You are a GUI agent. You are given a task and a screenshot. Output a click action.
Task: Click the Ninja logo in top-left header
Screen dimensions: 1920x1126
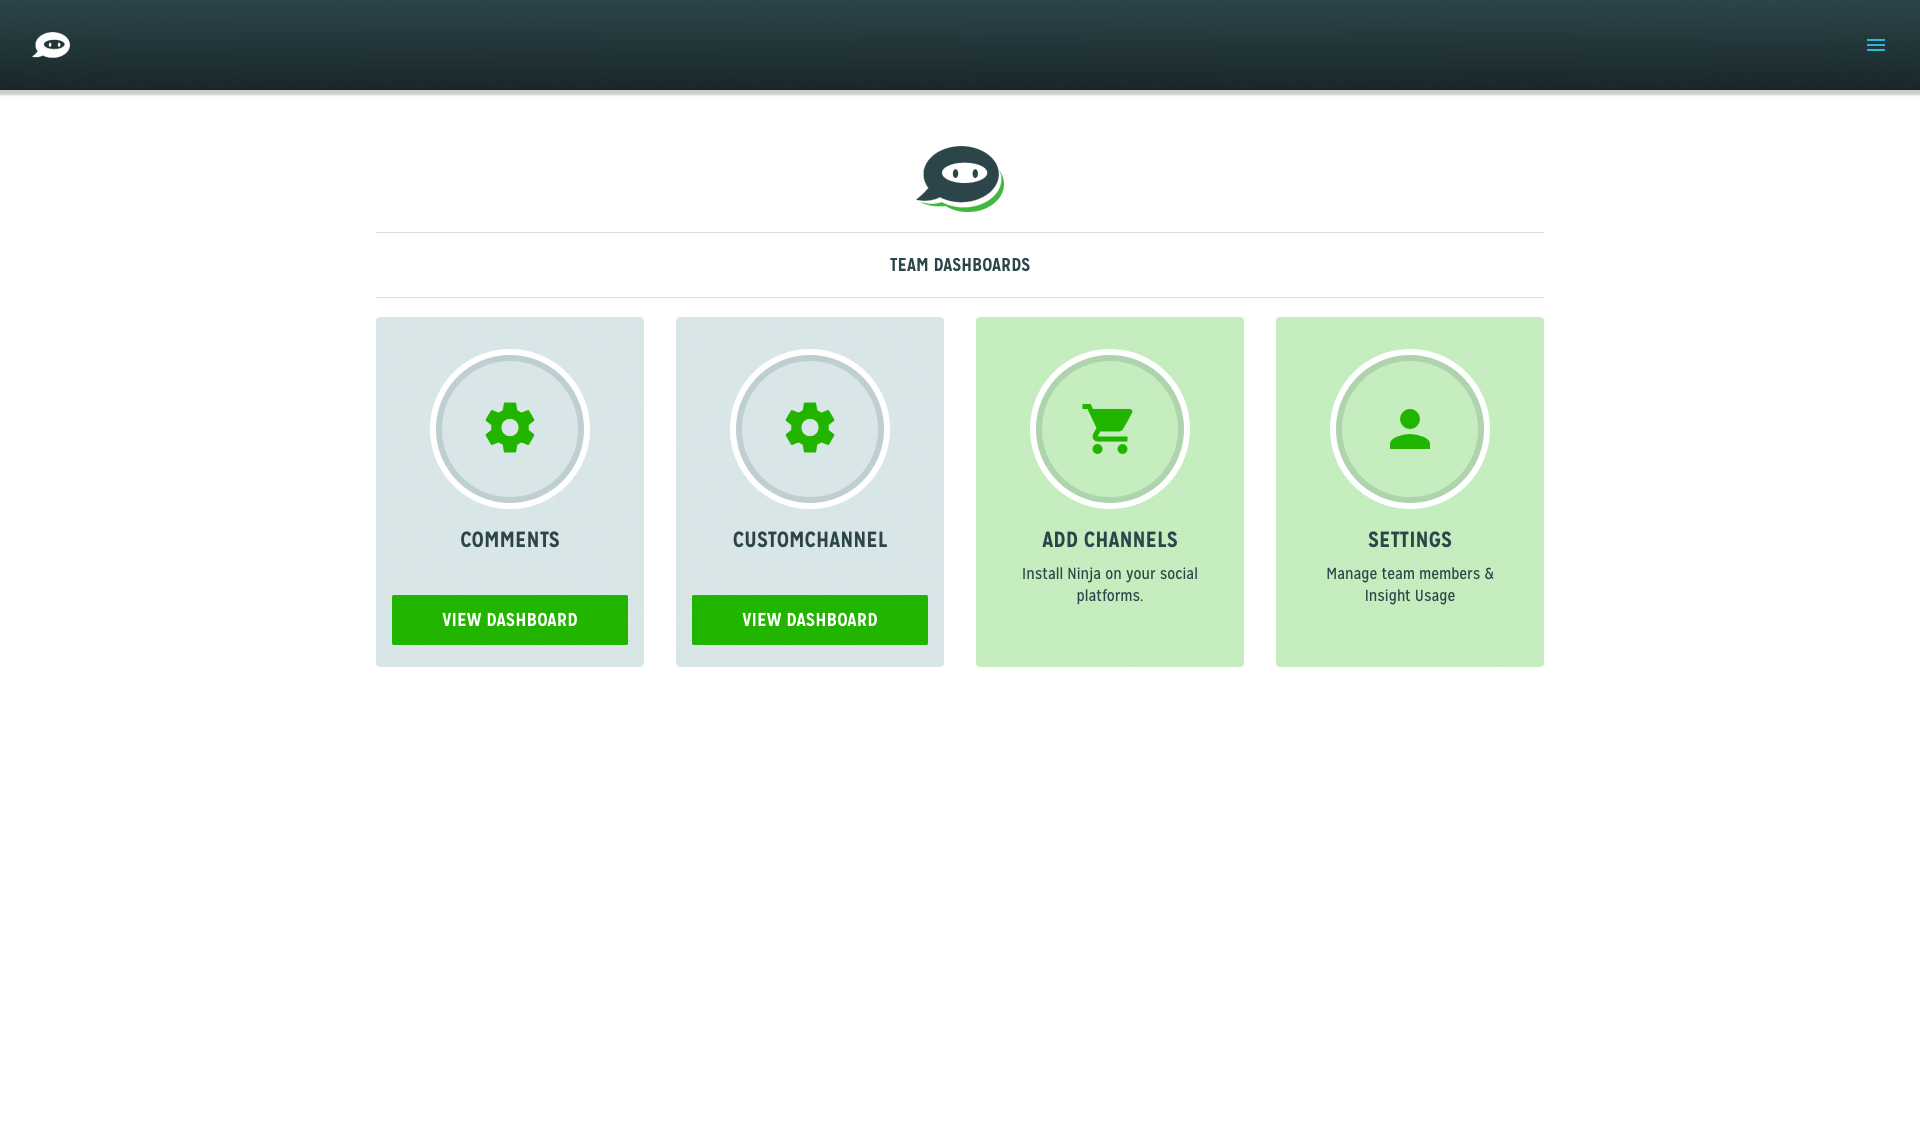tap(51, 45)
